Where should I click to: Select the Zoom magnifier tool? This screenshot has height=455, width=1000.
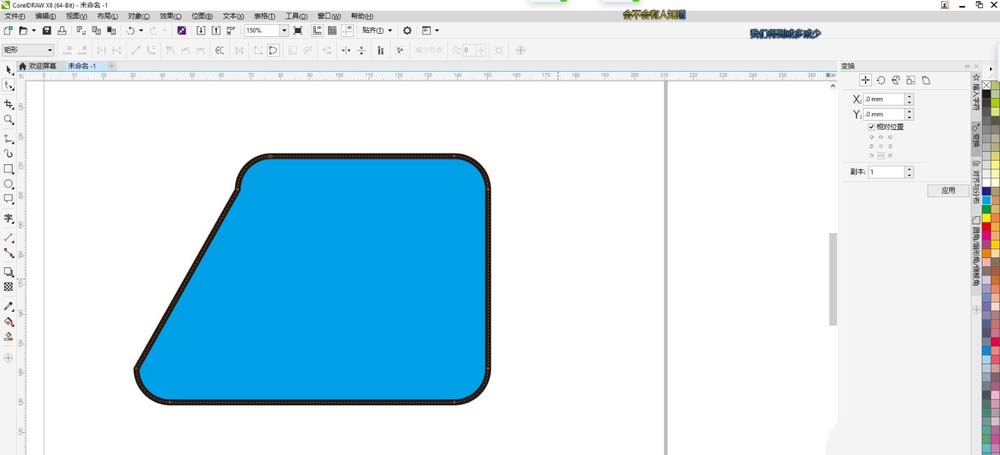(x=9, y=119)
